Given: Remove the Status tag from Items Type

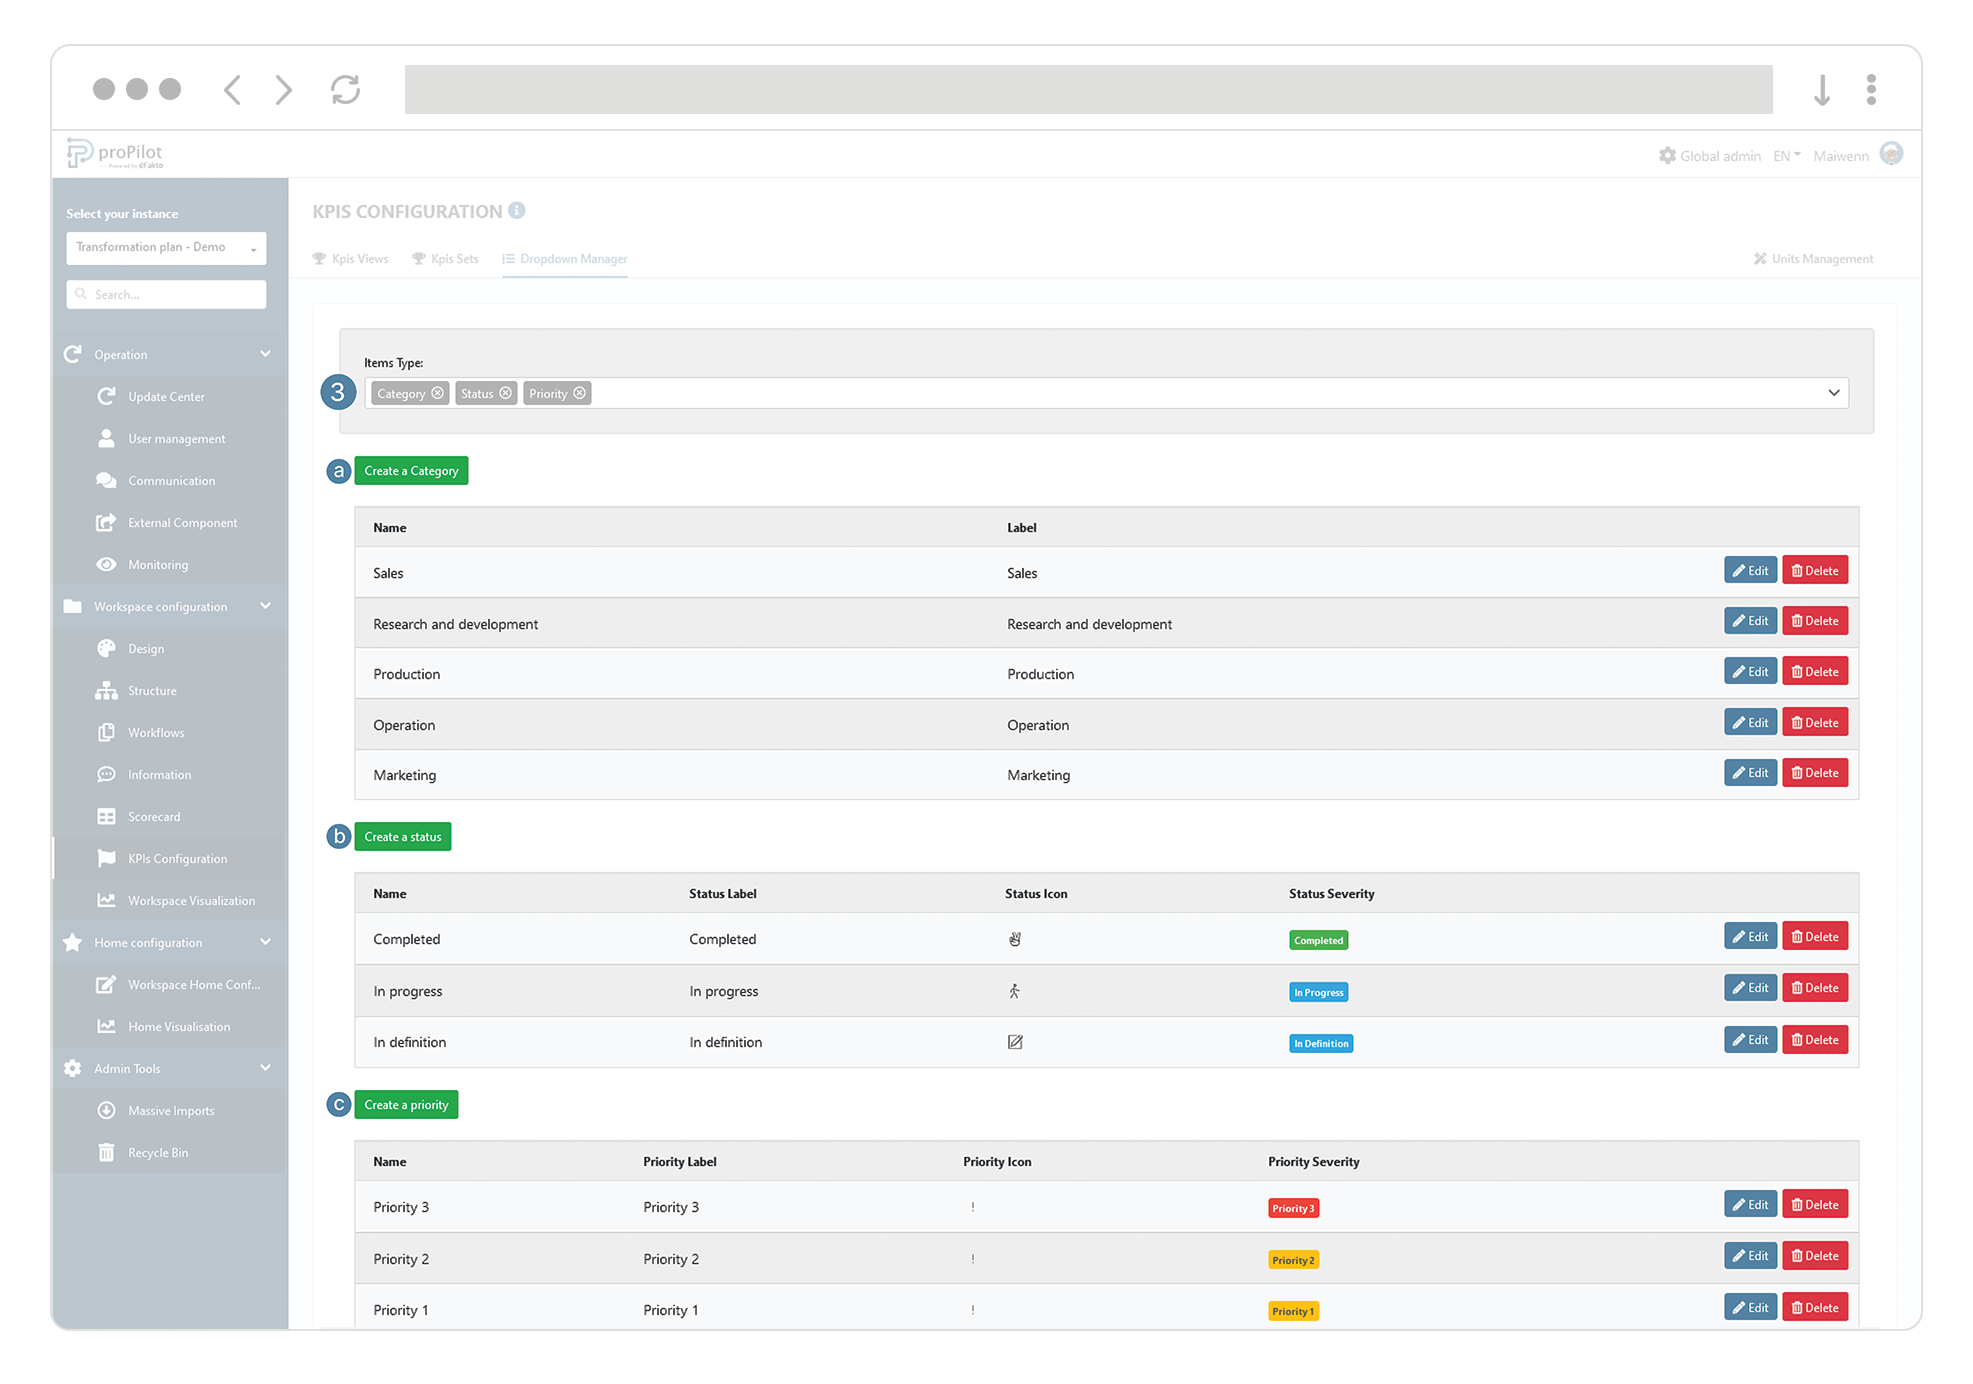Looking at the screenshot, I should coord(506,393).
